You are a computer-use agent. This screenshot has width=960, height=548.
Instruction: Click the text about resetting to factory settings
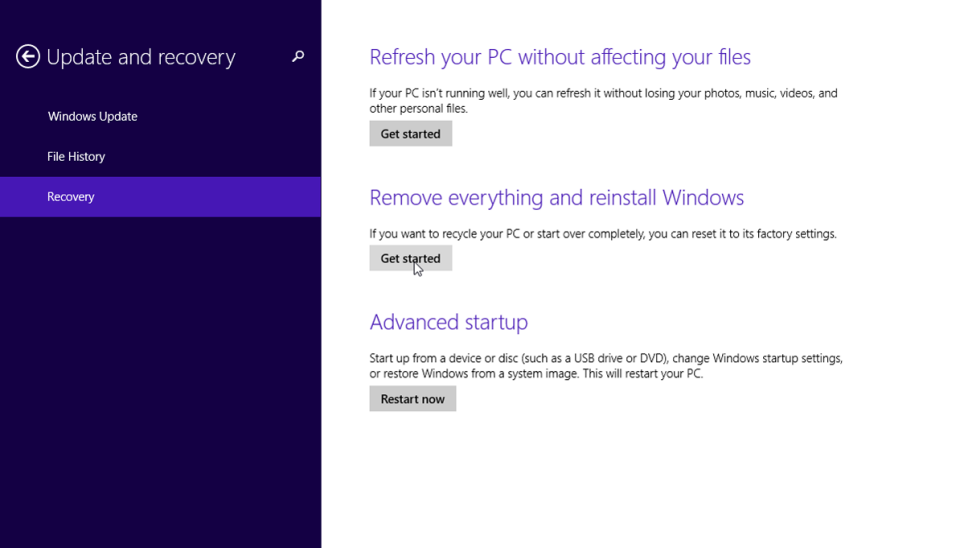tap(602, 234)
